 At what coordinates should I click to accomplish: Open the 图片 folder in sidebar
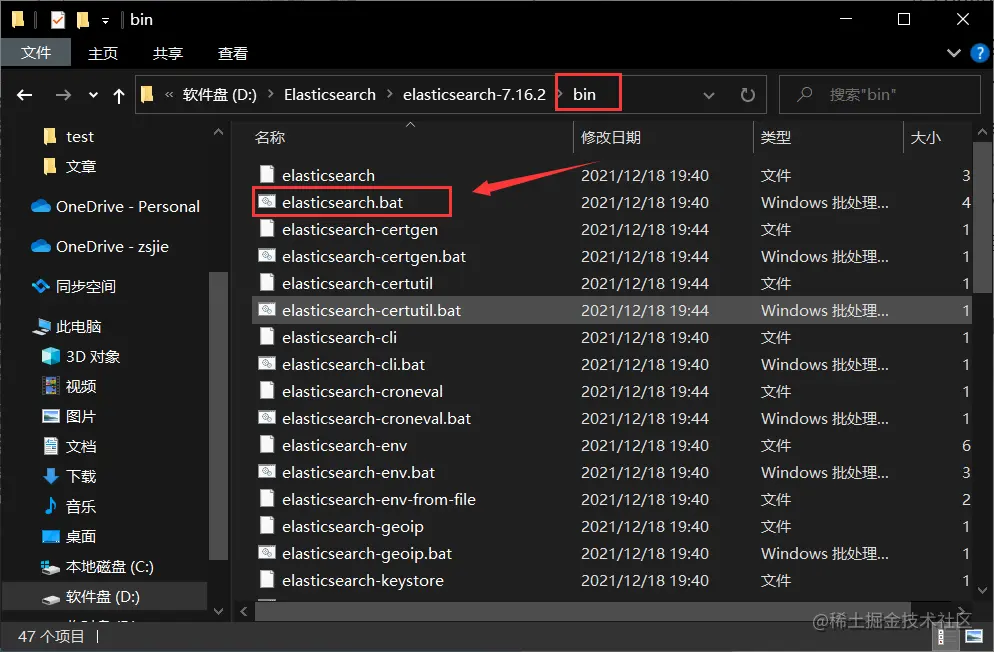click(x=81, y=416)
